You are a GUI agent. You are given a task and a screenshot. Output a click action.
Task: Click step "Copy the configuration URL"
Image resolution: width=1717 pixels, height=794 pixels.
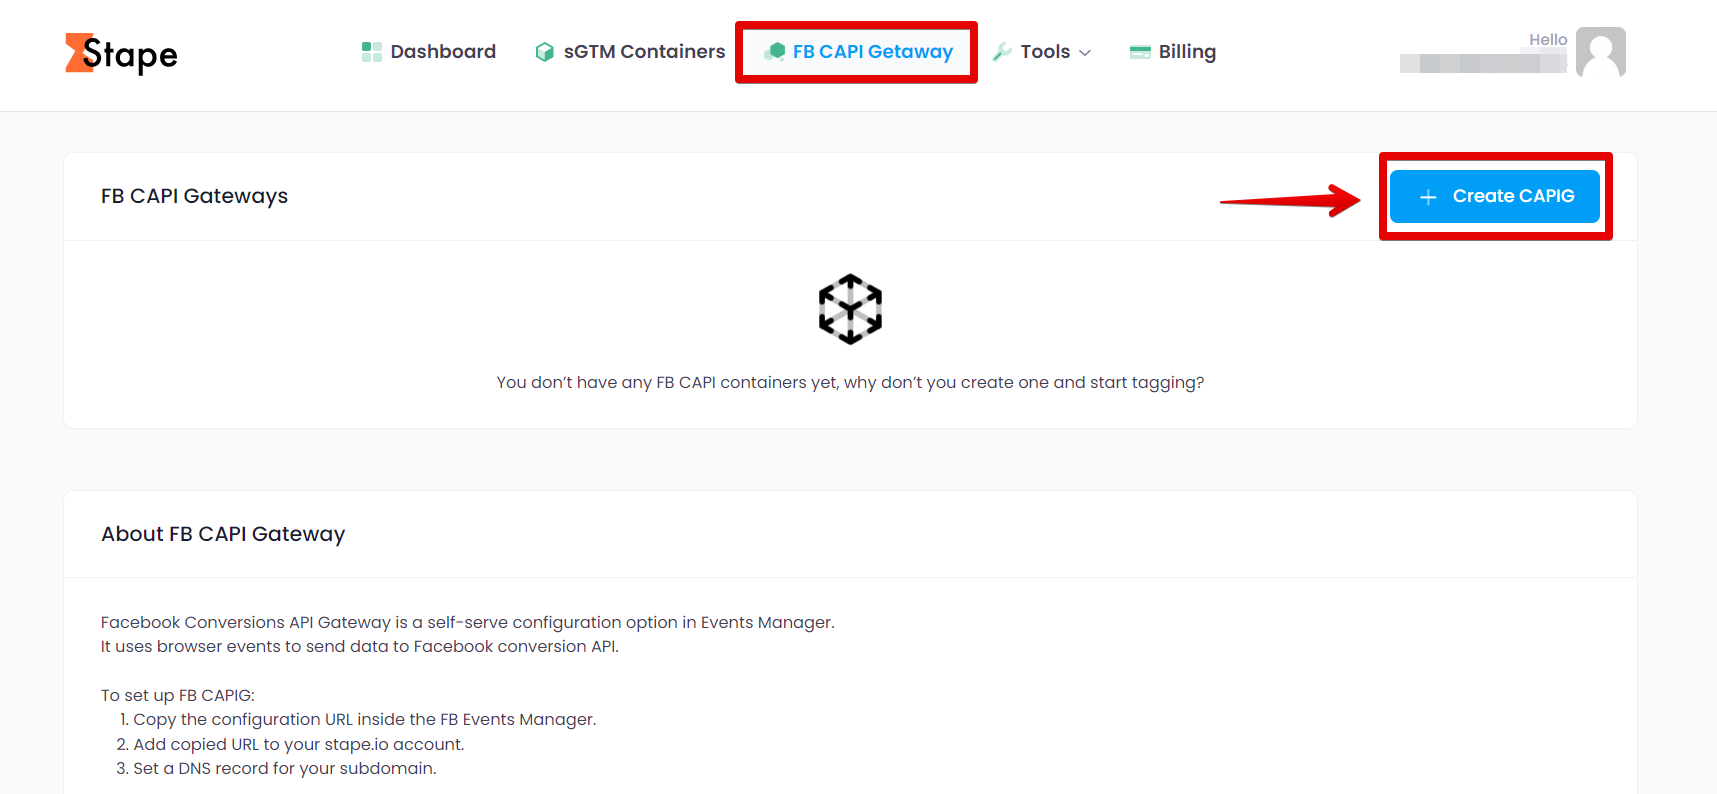[365, 719]
